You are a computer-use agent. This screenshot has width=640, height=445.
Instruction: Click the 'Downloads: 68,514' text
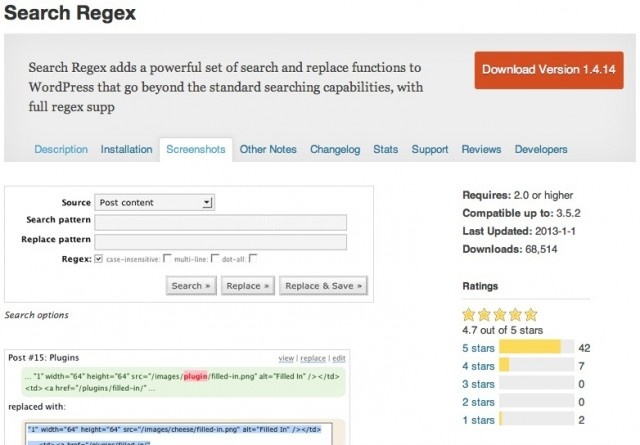[x=510, y=249]
